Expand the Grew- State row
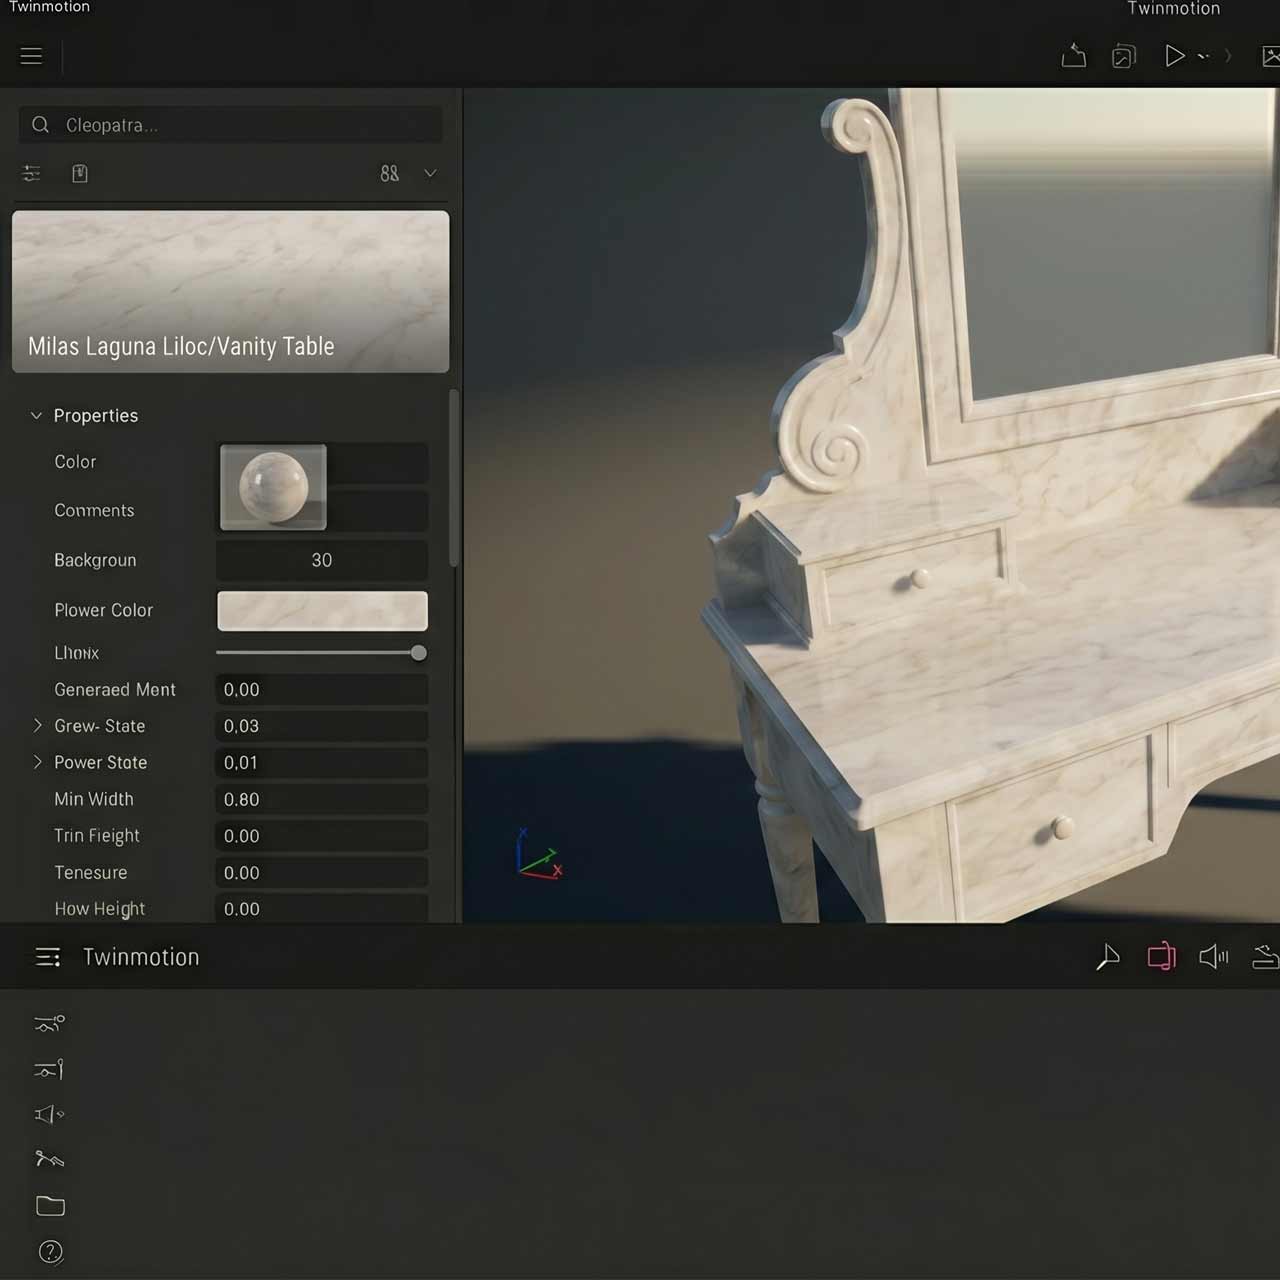 tap(37, 726)
